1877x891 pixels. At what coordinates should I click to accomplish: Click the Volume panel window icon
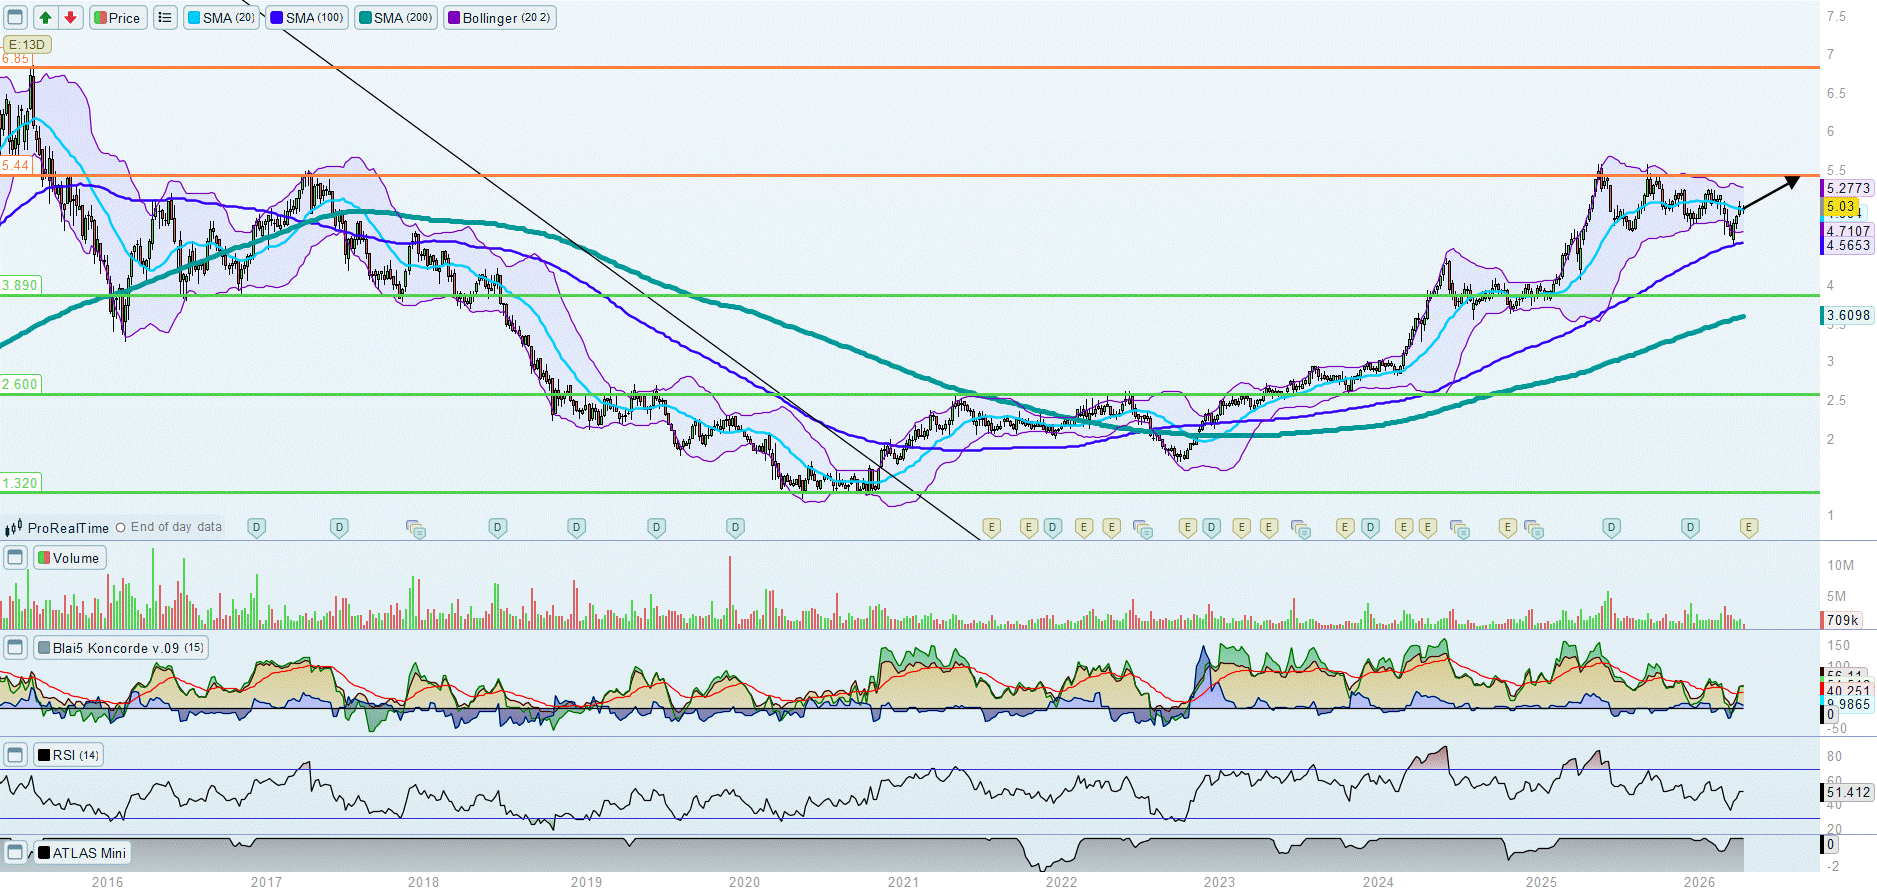click(x=15, y=558)
